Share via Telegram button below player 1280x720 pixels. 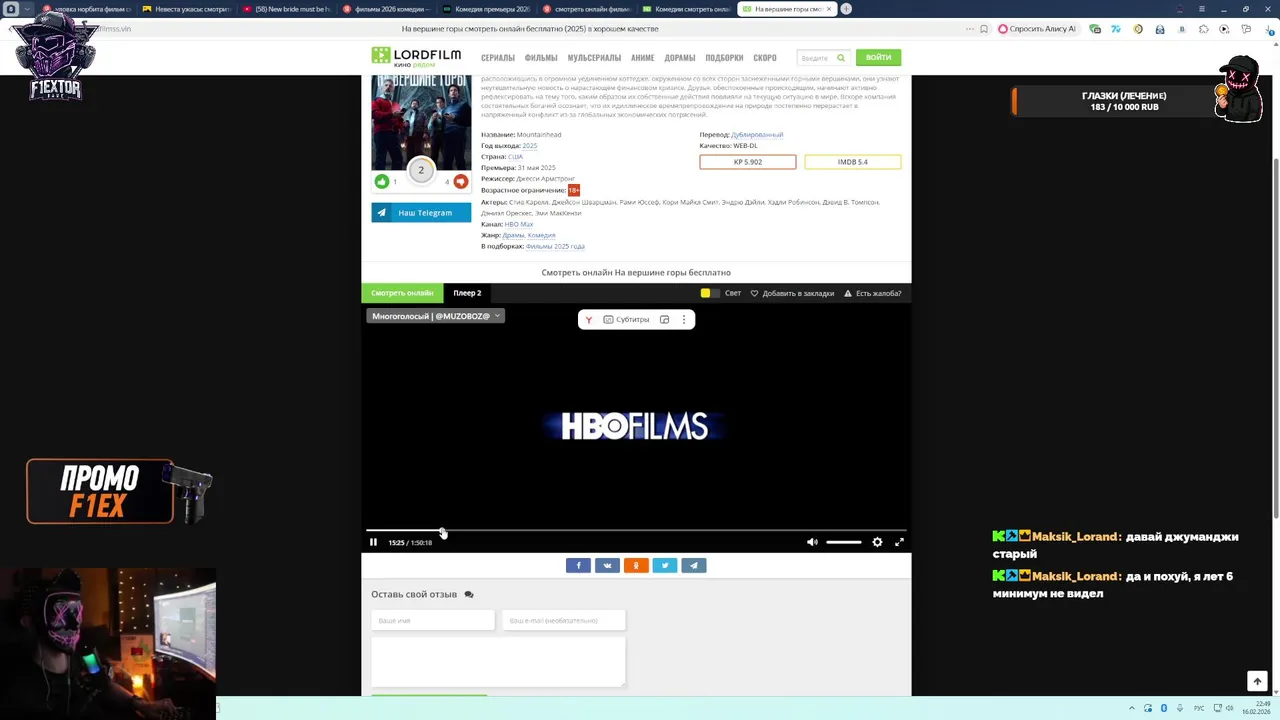click(x=694, y=565)
